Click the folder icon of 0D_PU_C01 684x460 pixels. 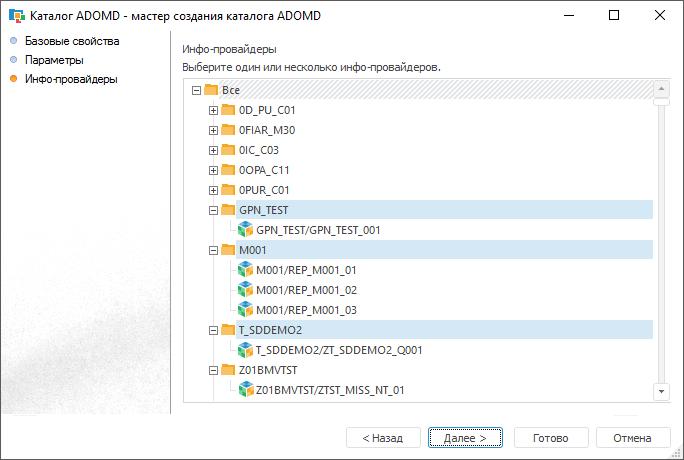tap(228, 110)
